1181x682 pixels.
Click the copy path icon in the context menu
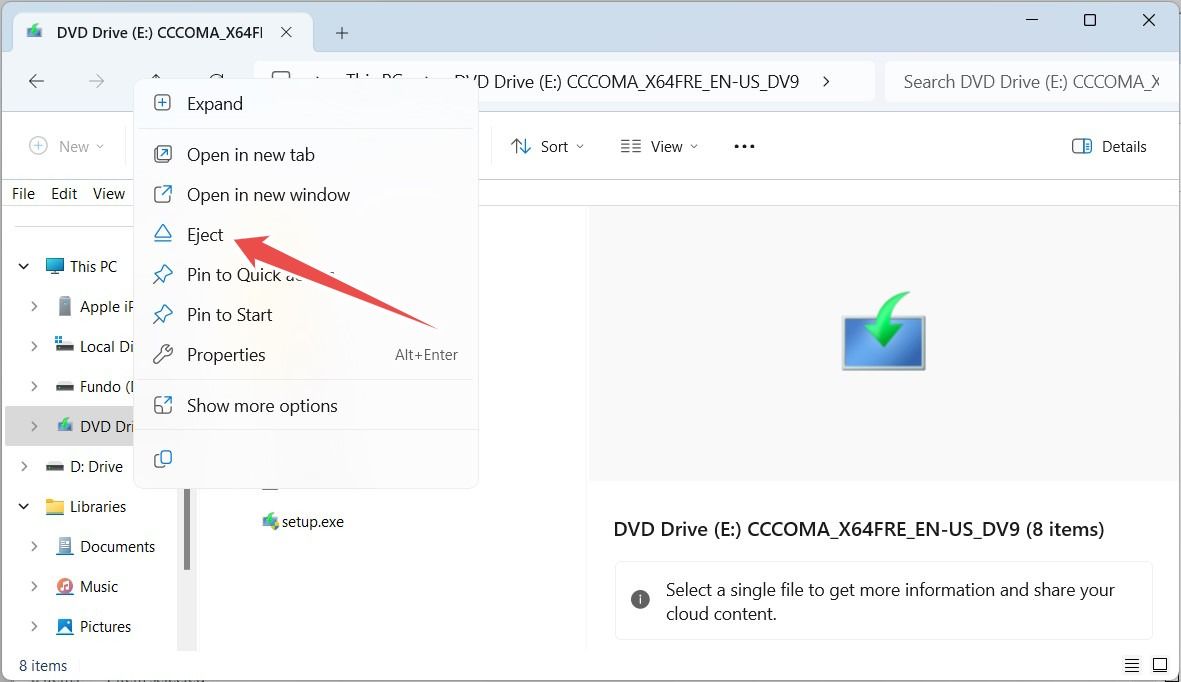(x=163, y=459)
